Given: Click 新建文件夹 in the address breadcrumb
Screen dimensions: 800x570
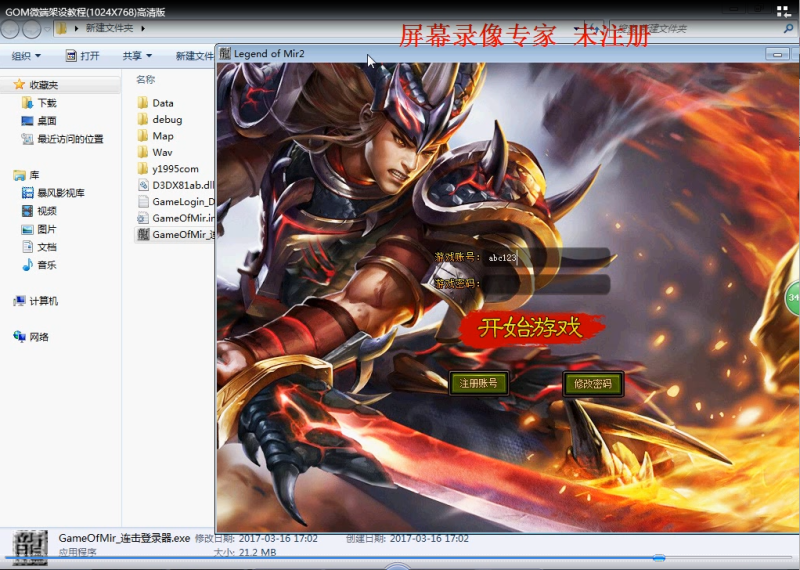Looking at the screenshot, I should point(109,28).
